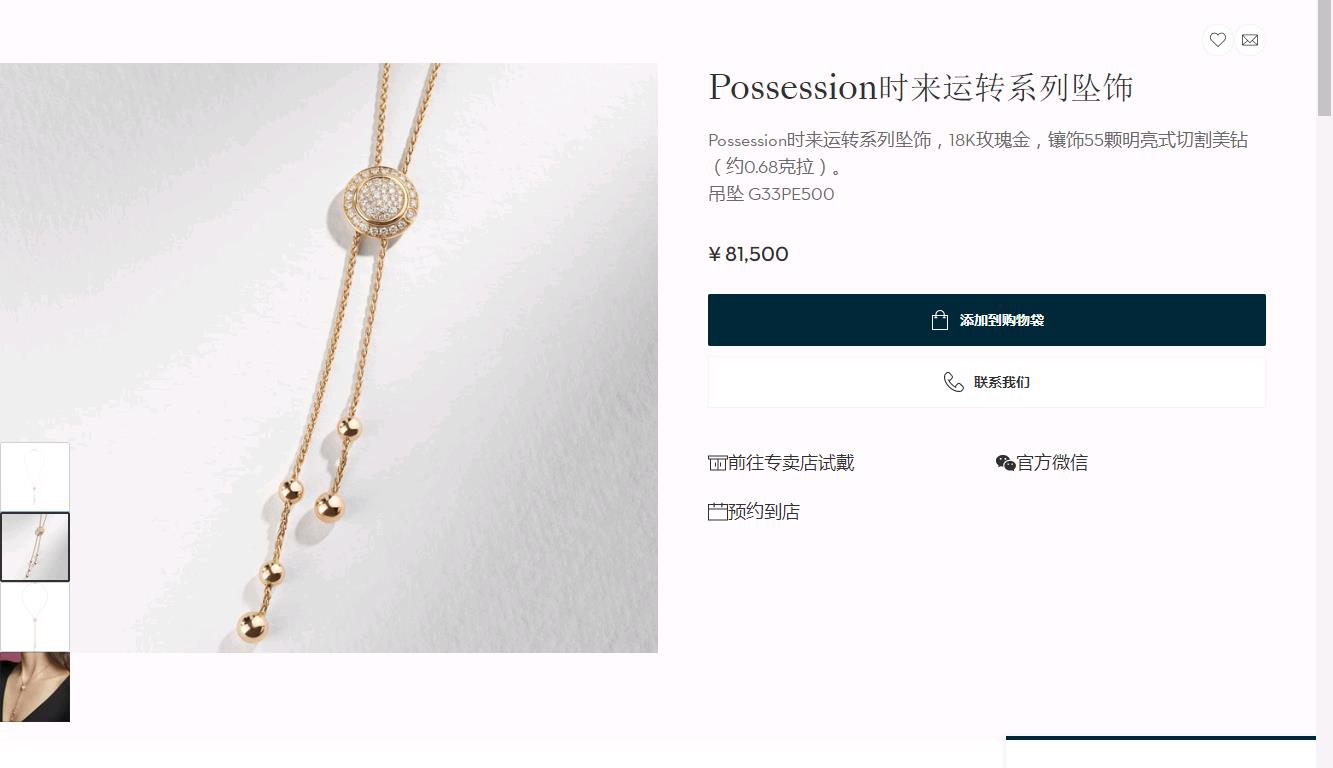The width and height of the screenshot is (1333, 768).
Task: Click the phone icon beside 联系我们
Action: 954,382
